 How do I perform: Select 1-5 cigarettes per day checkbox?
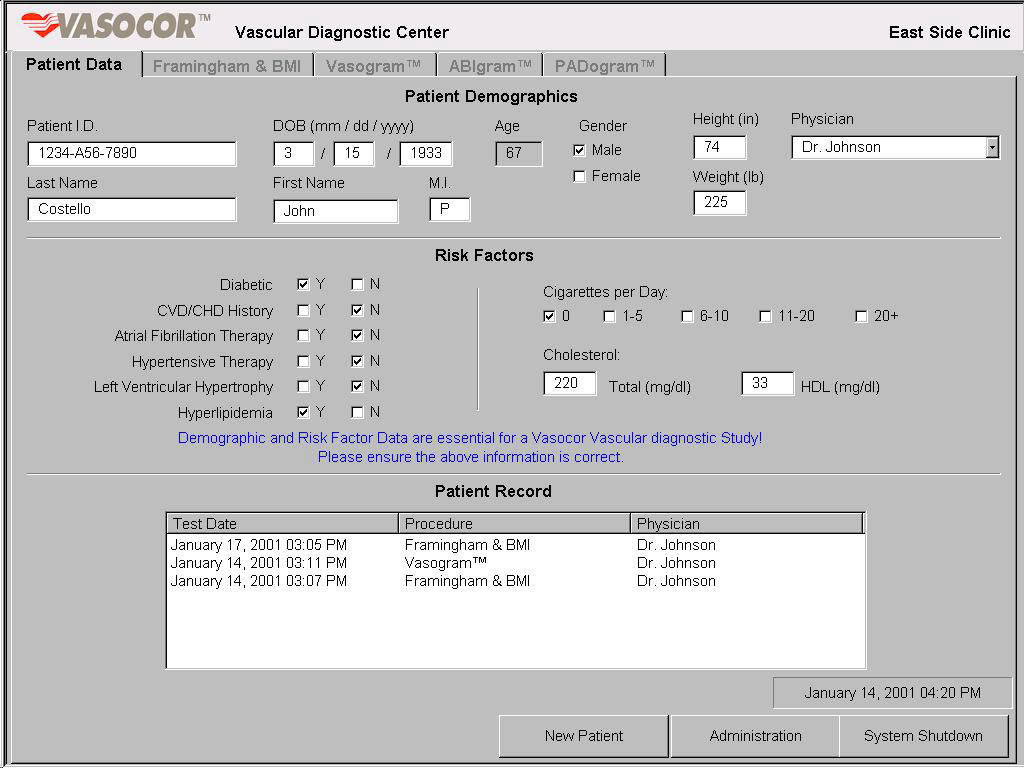609,317
